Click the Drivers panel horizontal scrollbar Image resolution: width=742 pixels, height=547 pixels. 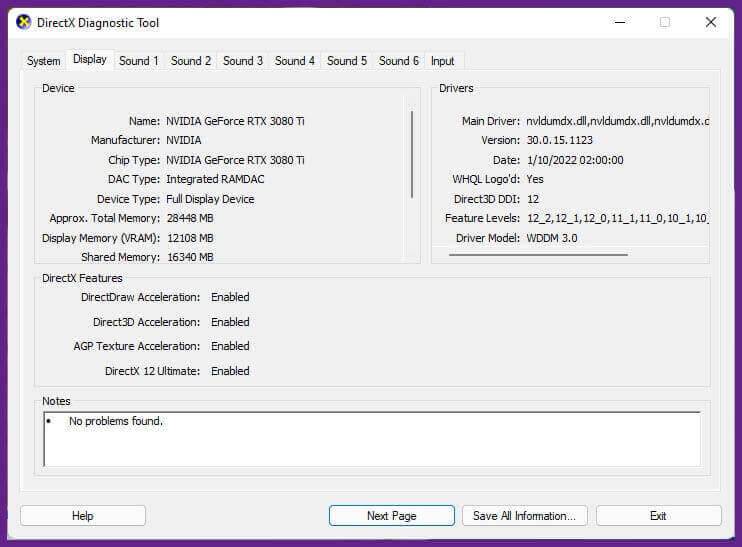tap(538, 255)
